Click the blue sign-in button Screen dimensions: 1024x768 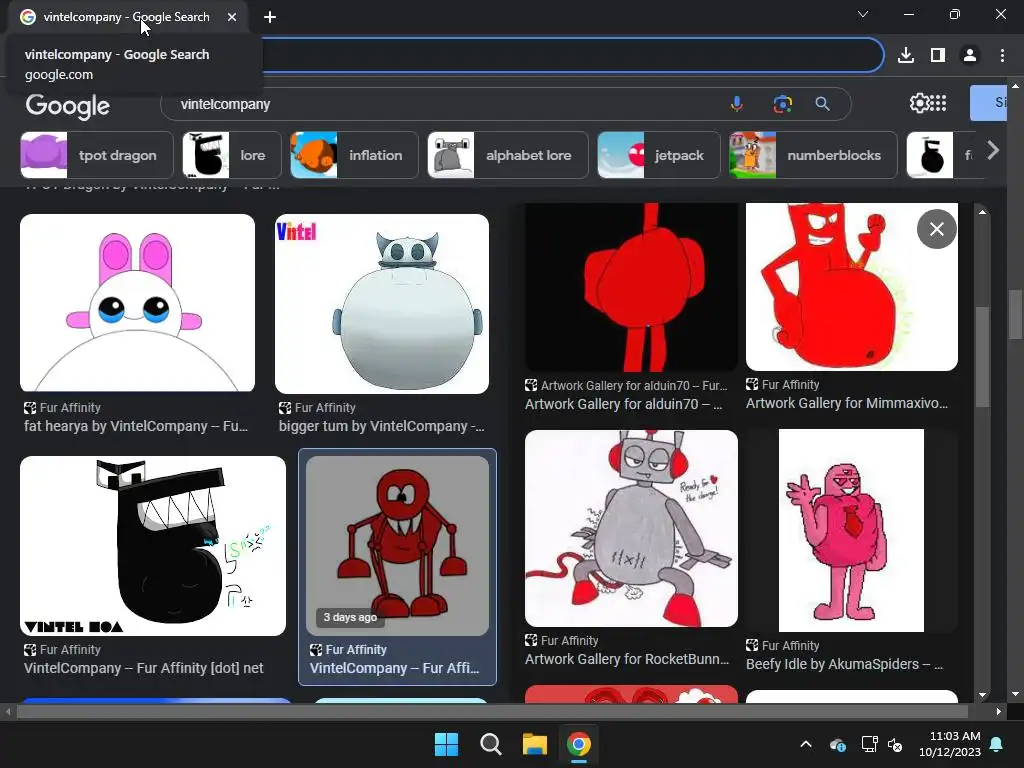tap(988, 103)
